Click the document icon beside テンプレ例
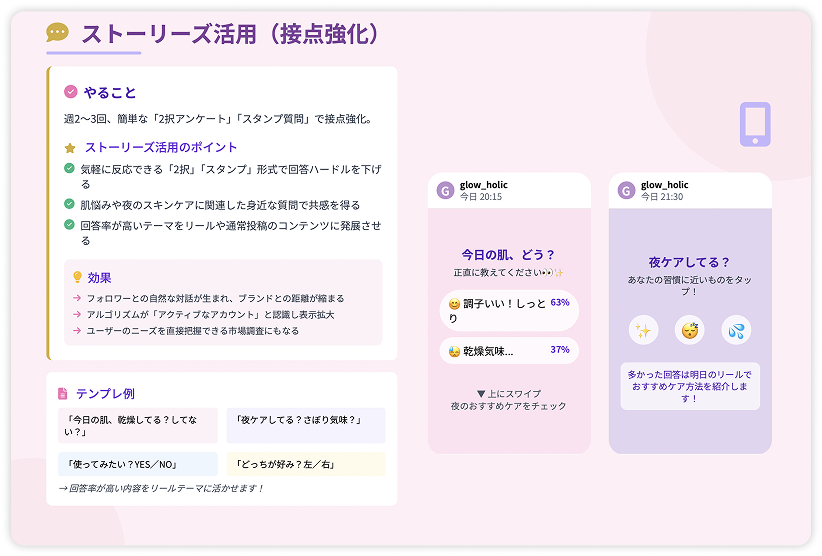This screenshot has height=556, width=822. (x=62, y=394)
